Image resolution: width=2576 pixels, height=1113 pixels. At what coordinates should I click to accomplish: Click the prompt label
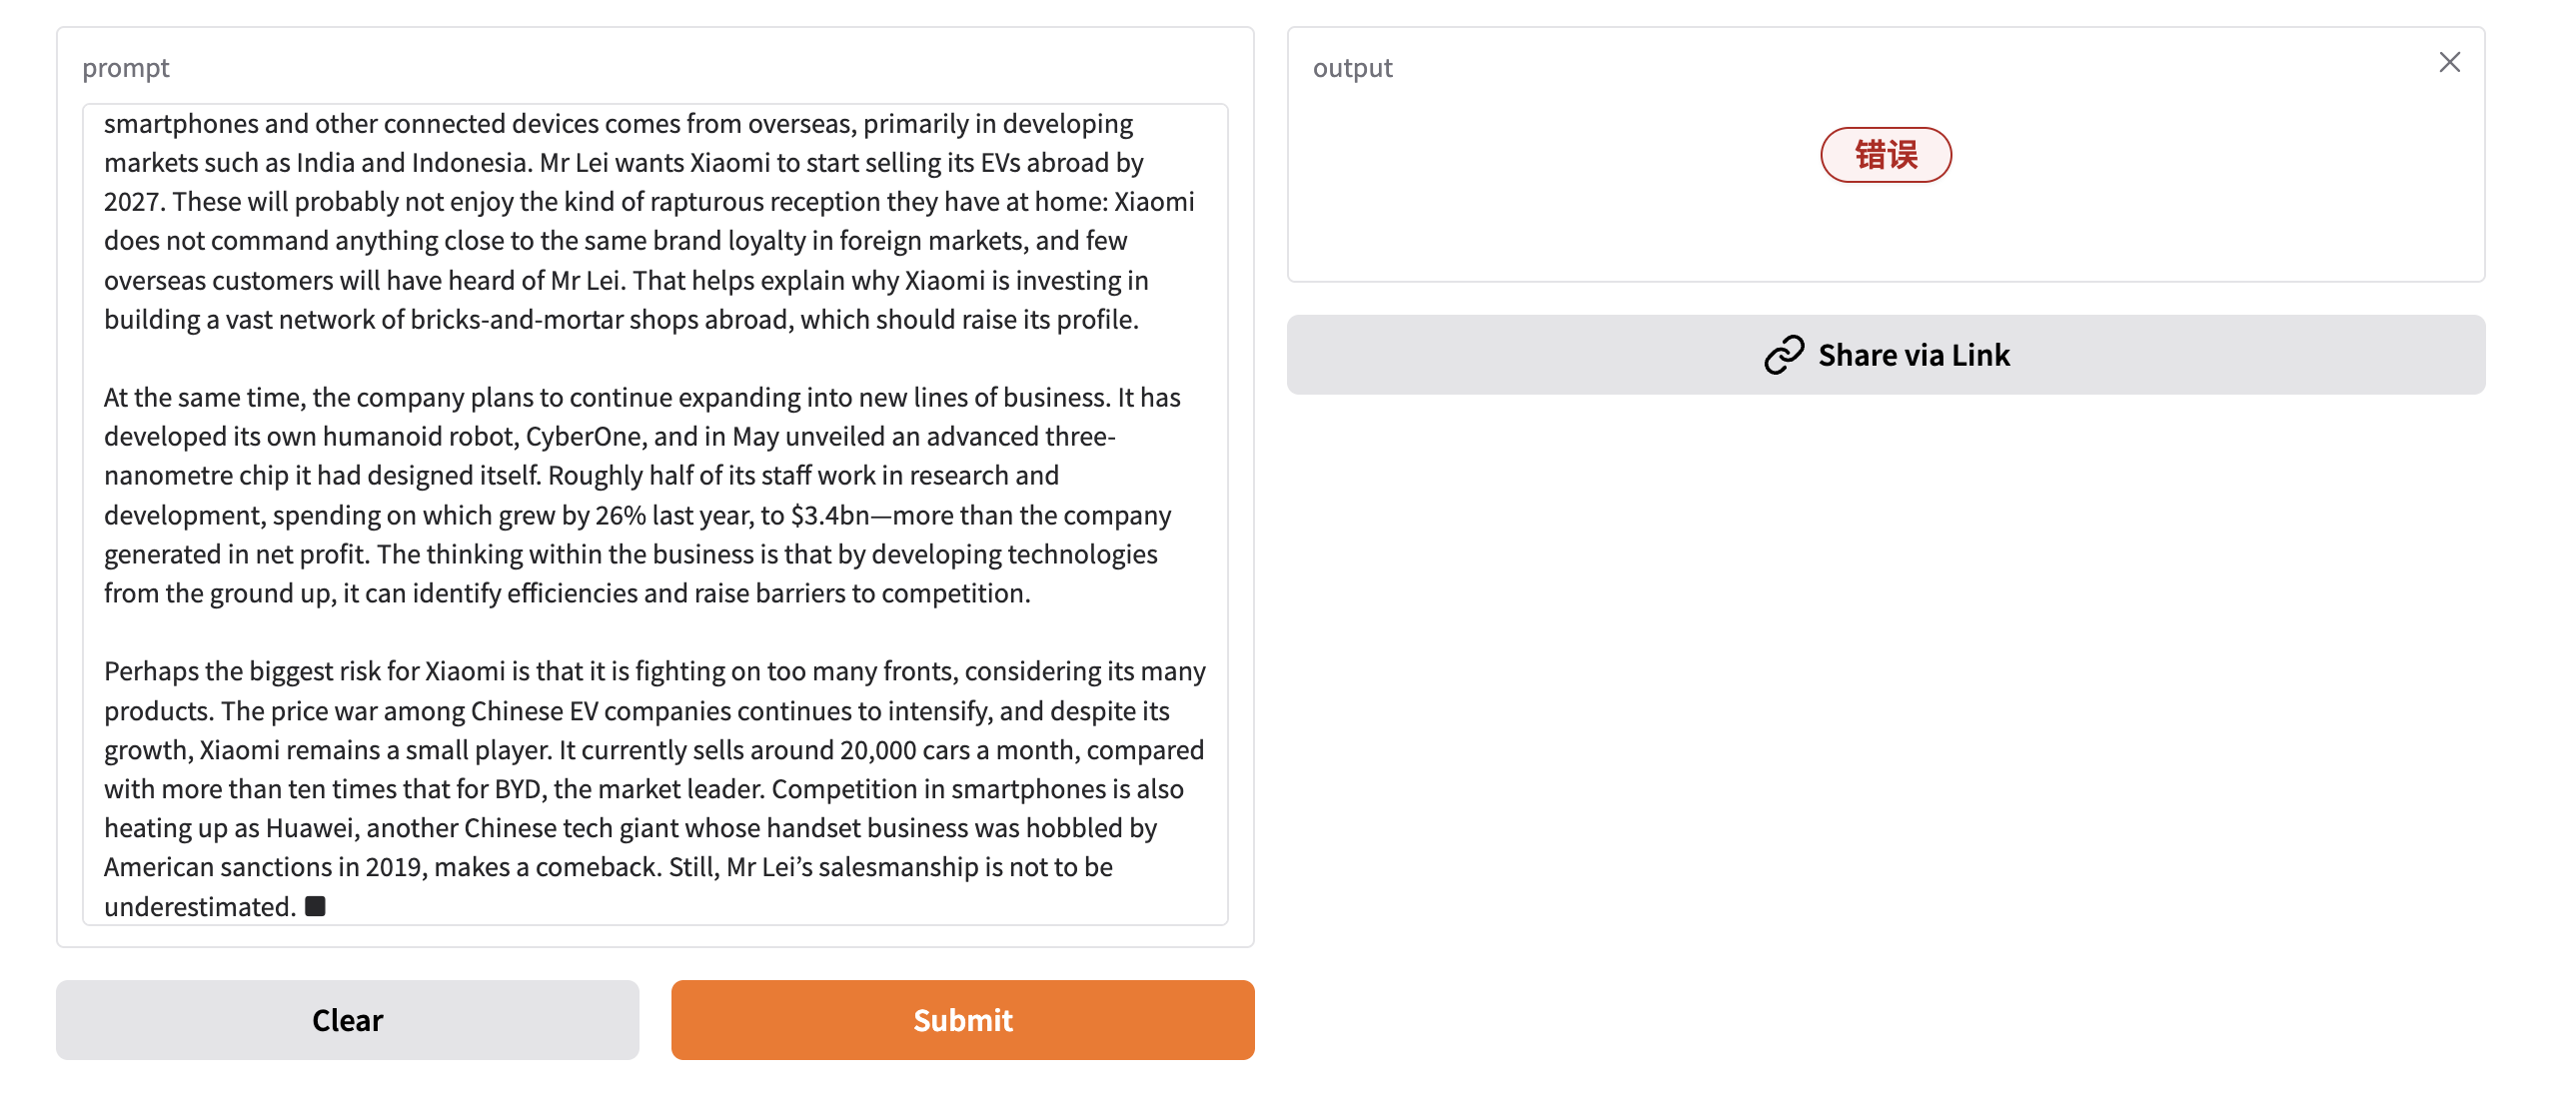click(126, 68)
